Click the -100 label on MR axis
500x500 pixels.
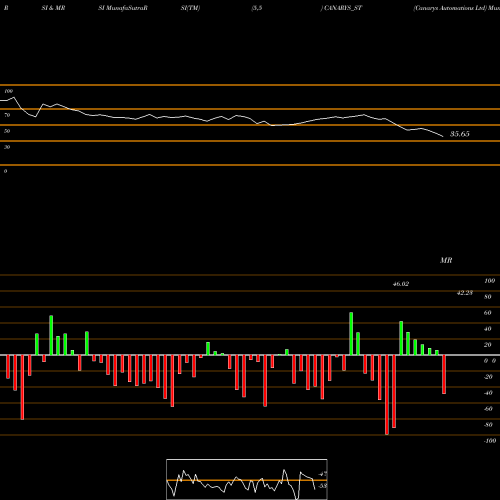click(490, 441)
